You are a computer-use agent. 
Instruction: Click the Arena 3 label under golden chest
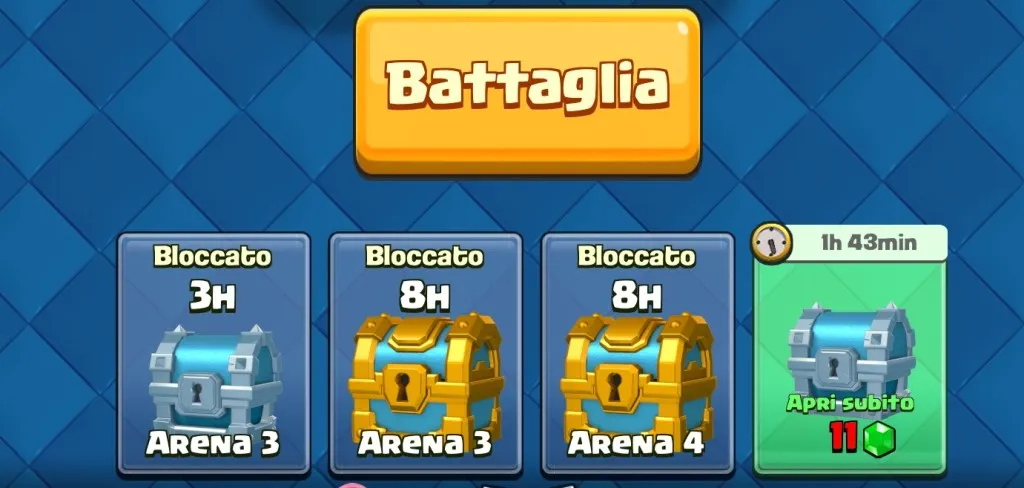pos(425,443)
